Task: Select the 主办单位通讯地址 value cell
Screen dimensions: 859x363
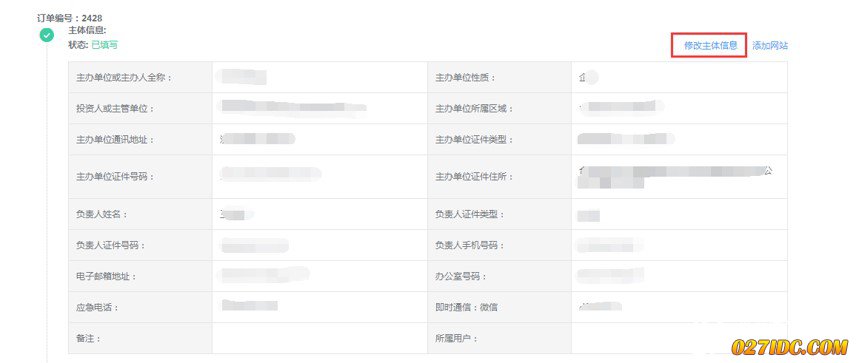Action: 319,139
